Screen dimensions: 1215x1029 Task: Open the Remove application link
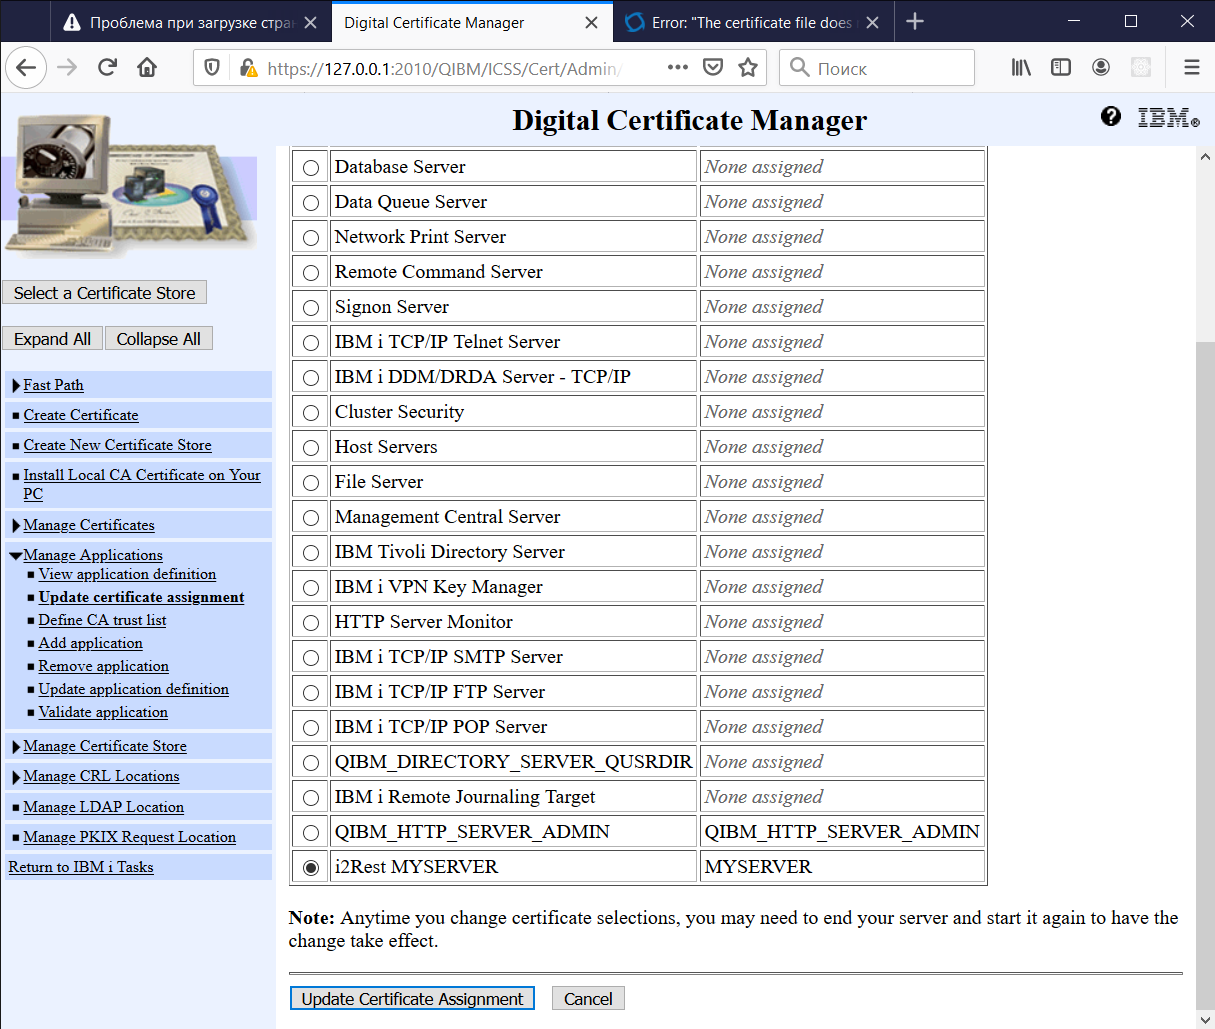[x=103, y=666]
